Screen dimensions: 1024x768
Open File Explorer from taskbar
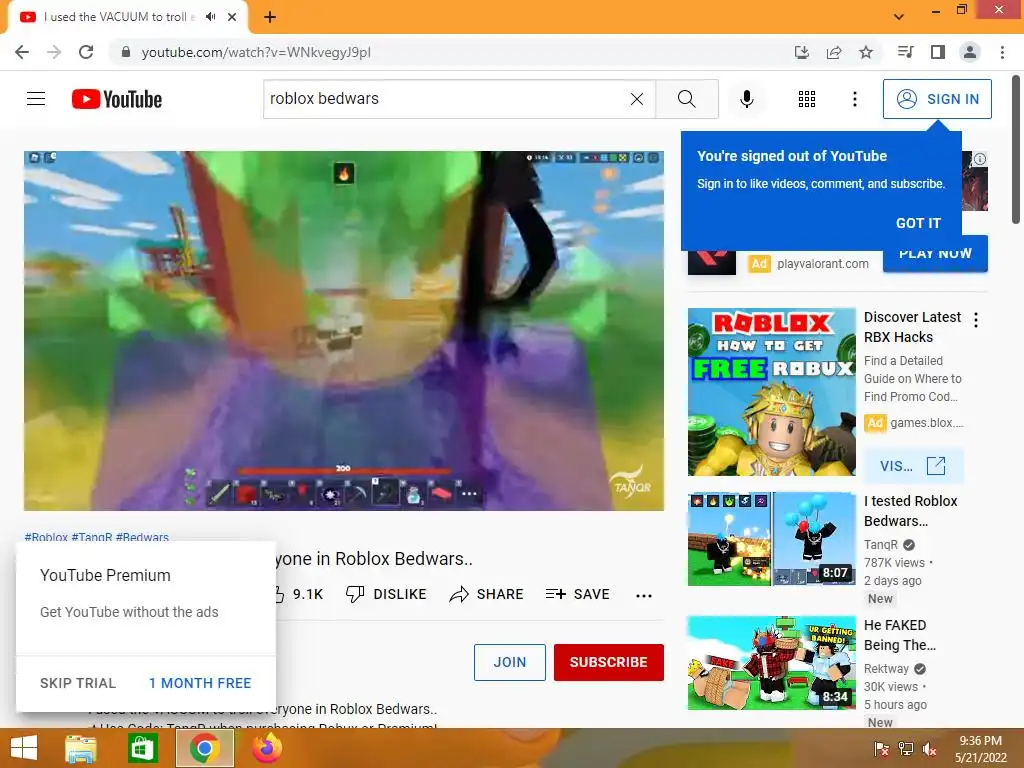81,748
